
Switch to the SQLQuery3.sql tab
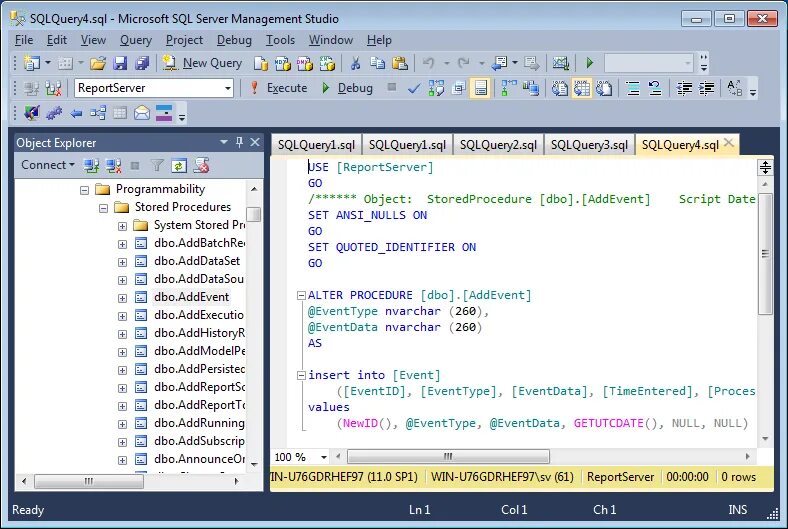pos(589,145)
